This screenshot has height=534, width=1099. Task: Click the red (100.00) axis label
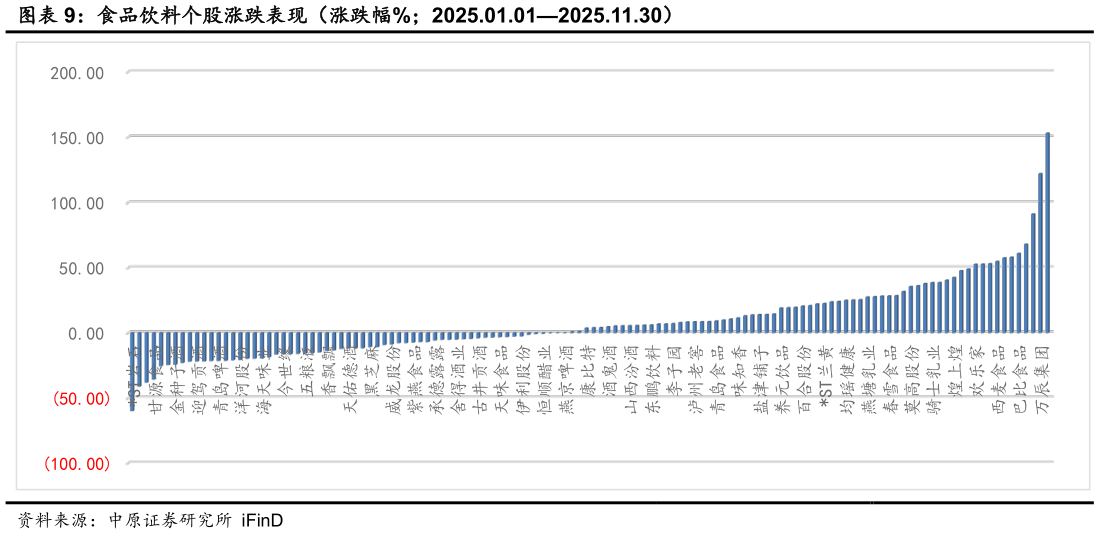pos(76,464)
